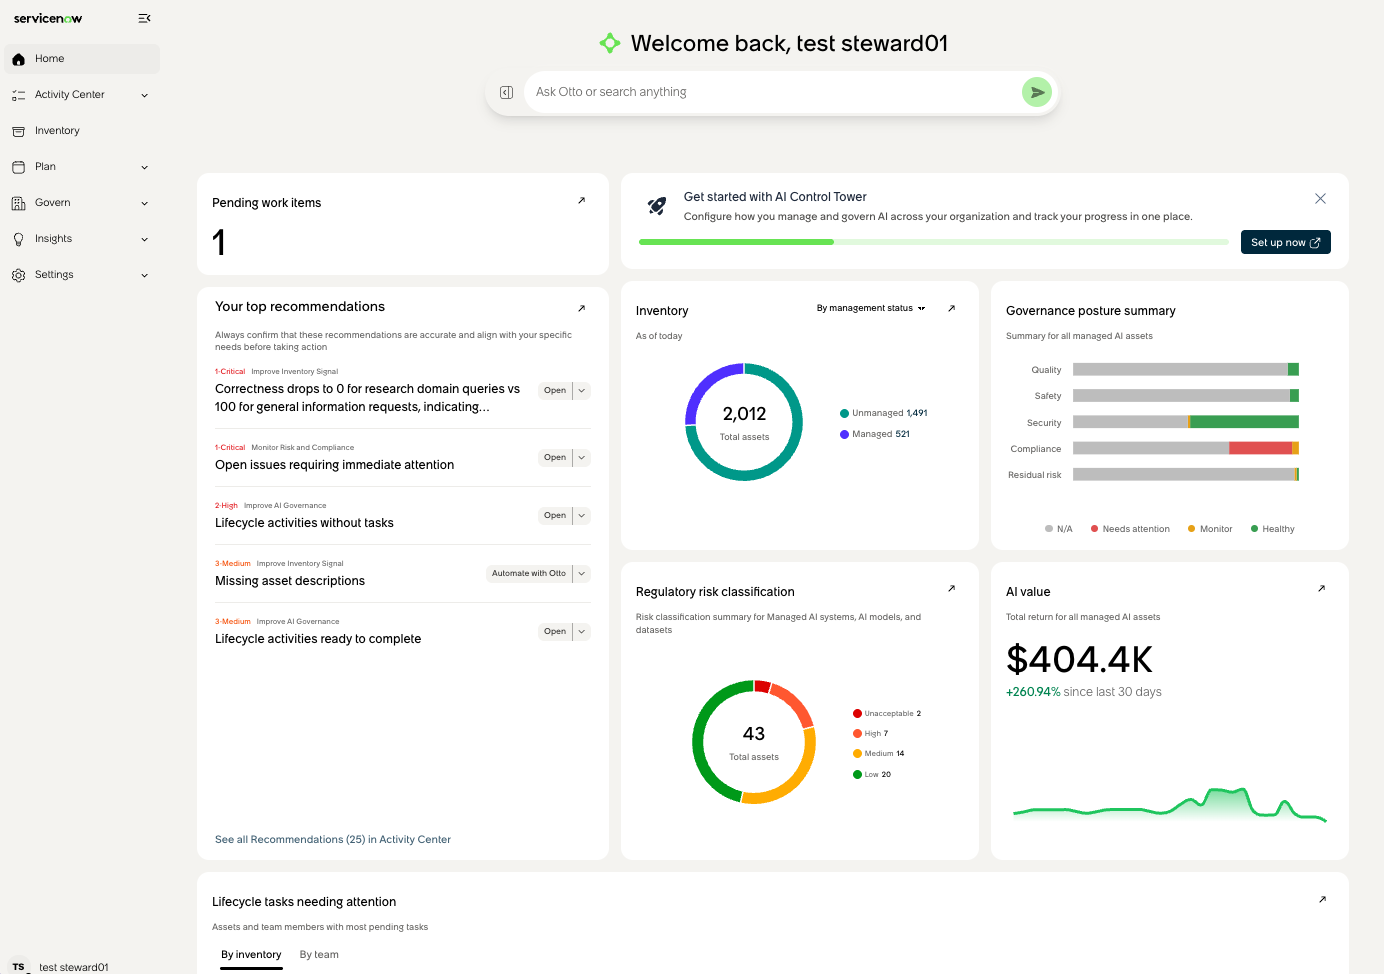Screen dimensions: 1384x974
Task: Click Pending work items count 1
Action: pos(219,243)
